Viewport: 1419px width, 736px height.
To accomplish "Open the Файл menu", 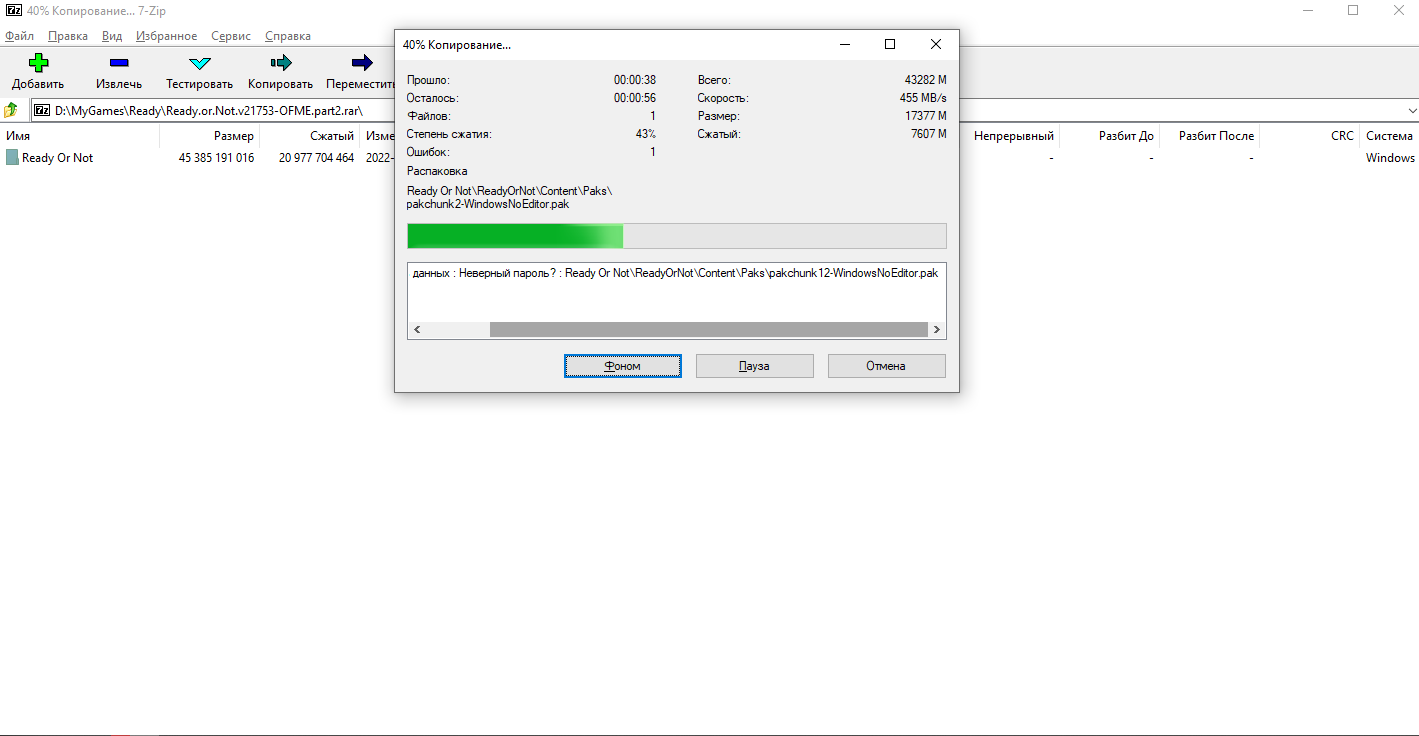I will coord(19,36).
